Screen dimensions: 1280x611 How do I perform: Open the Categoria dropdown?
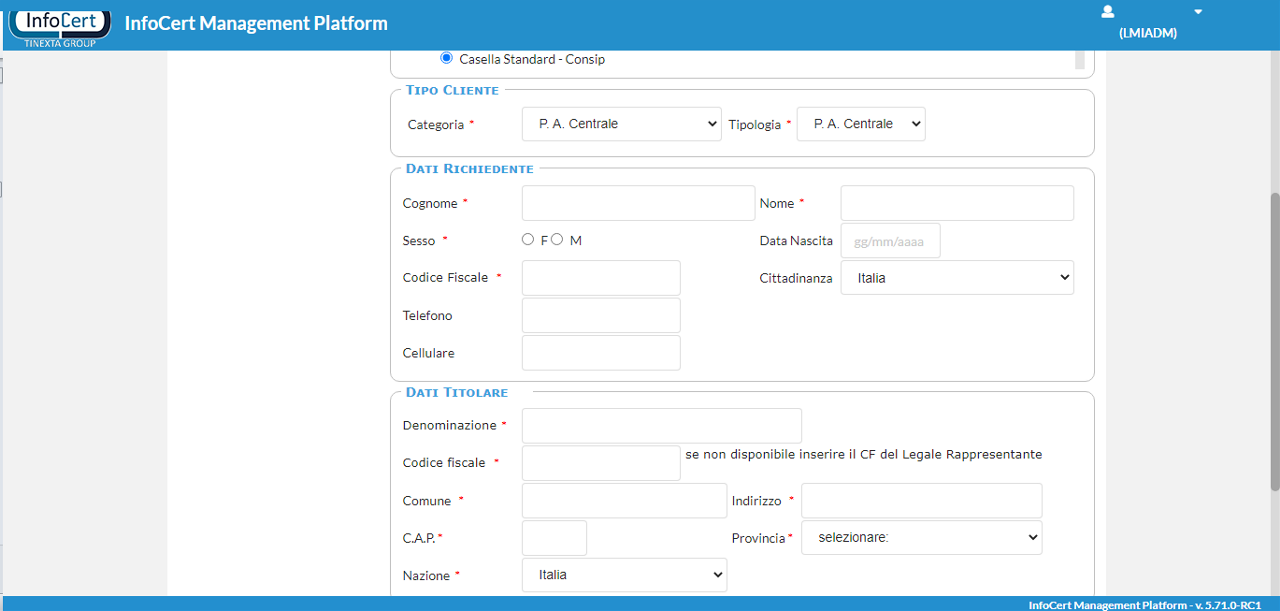(621, 124)
